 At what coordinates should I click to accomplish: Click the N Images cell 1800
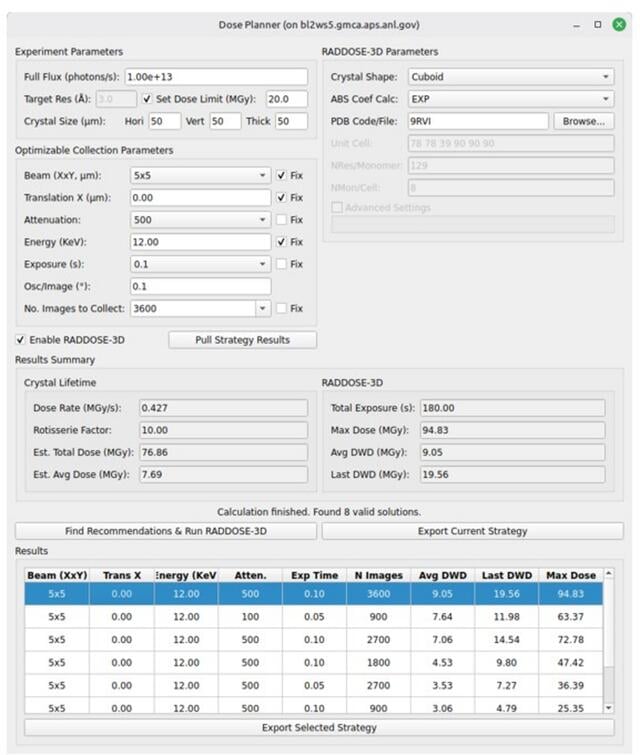(379, 663)
